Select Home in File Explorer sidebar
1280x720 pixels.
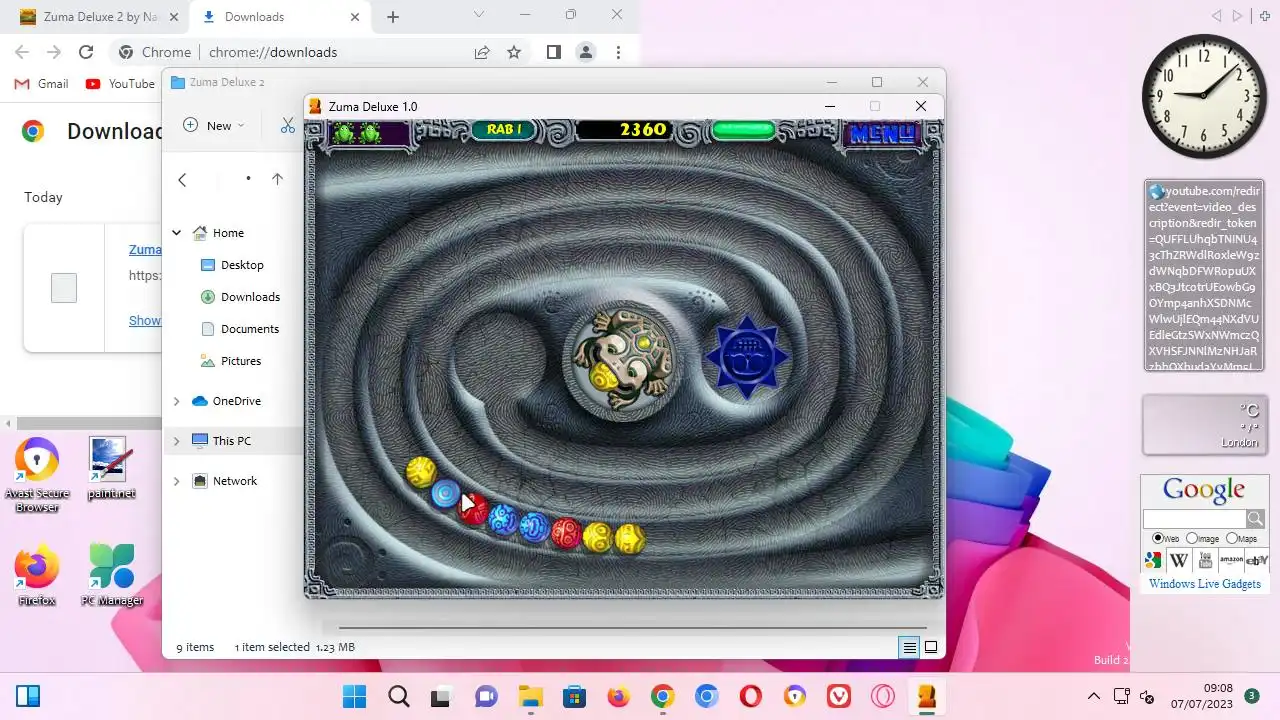228,233
